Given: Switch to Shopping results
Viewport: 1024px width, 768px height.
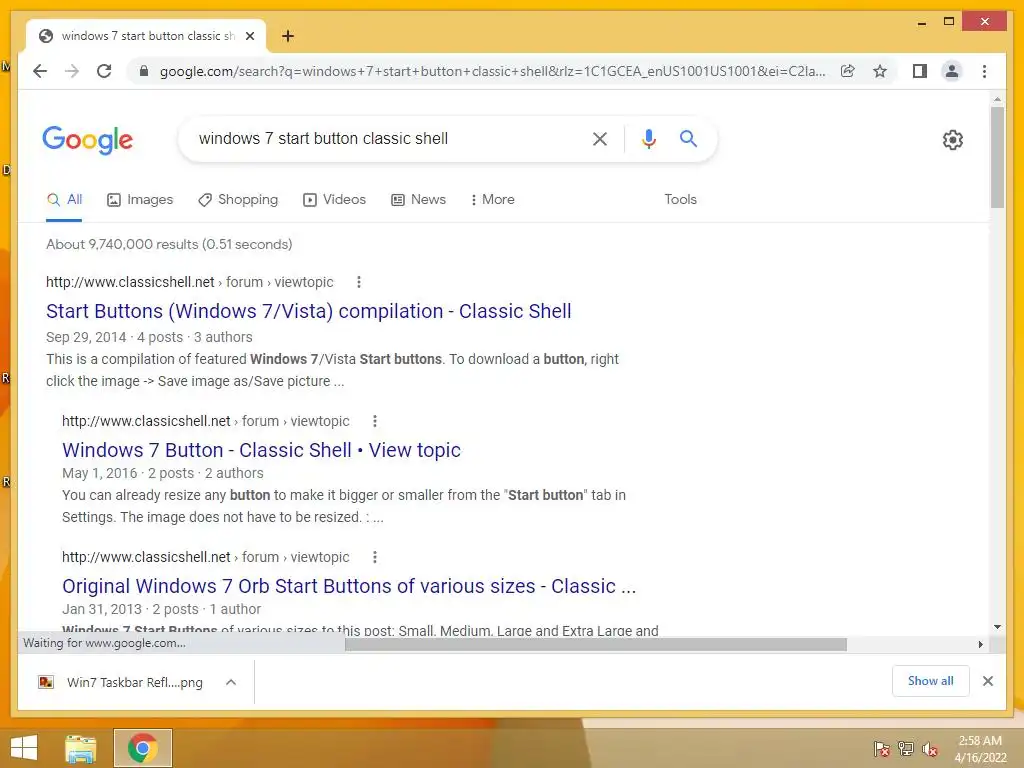Looking at the screenshot, I should click(238, 200).
